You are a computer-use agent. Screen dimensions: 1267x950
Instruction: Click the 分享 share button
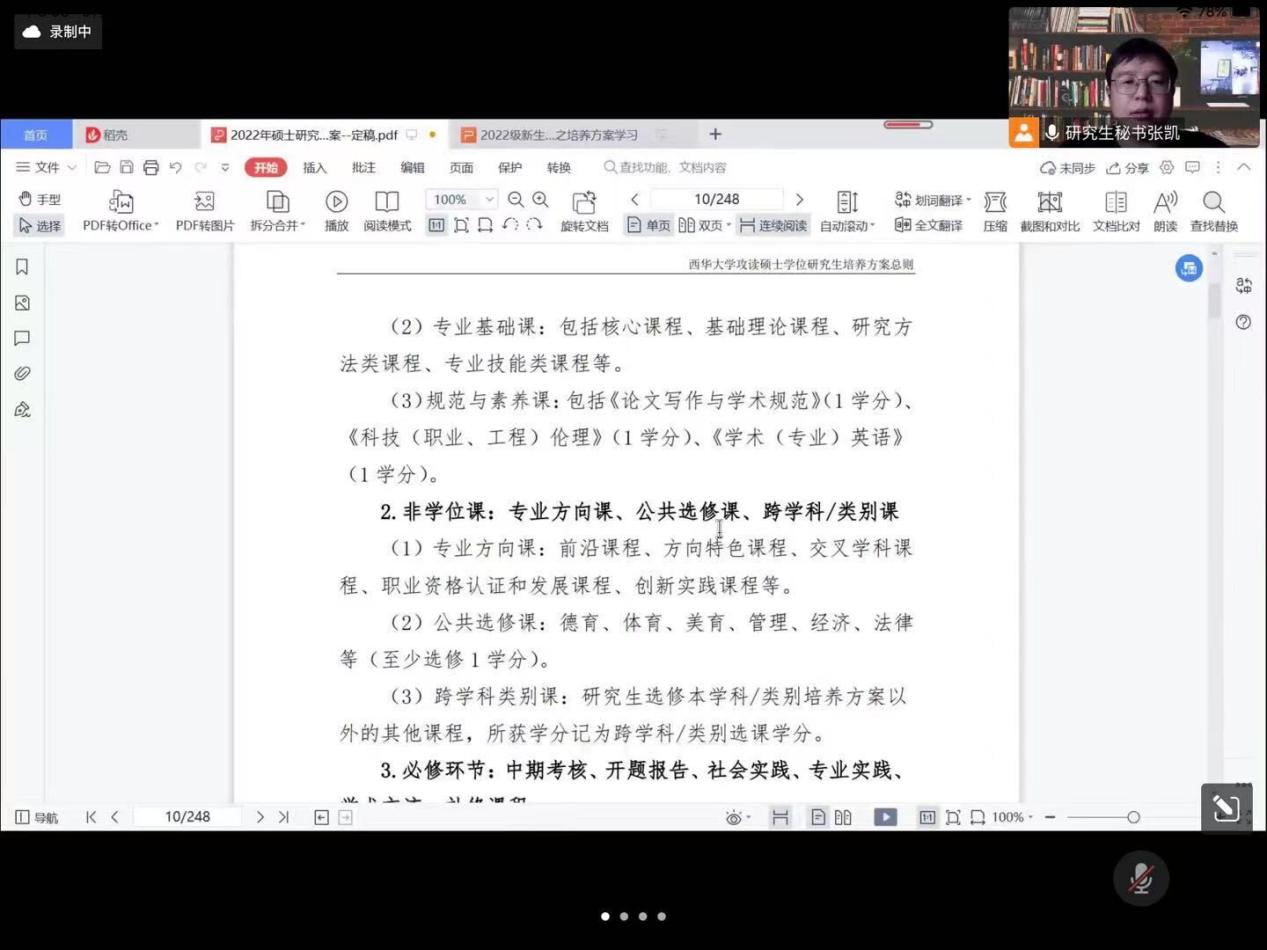tap(1127, 168)
